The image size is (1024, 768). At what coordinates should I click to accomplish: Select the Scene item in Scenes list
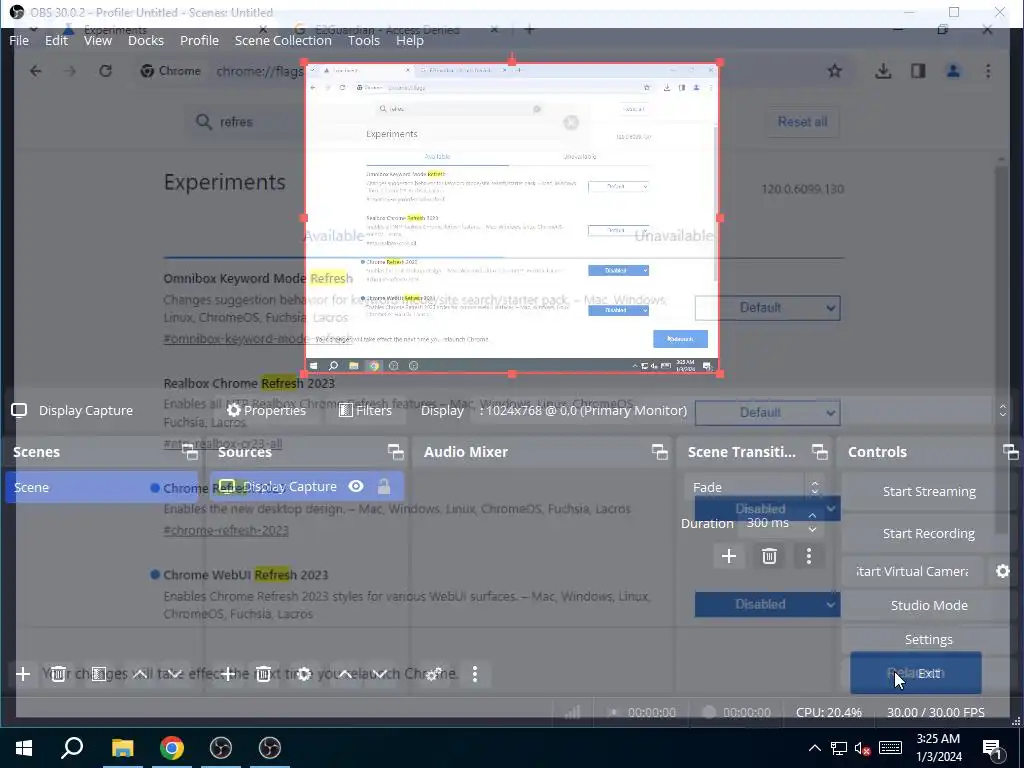click(101, 487)
